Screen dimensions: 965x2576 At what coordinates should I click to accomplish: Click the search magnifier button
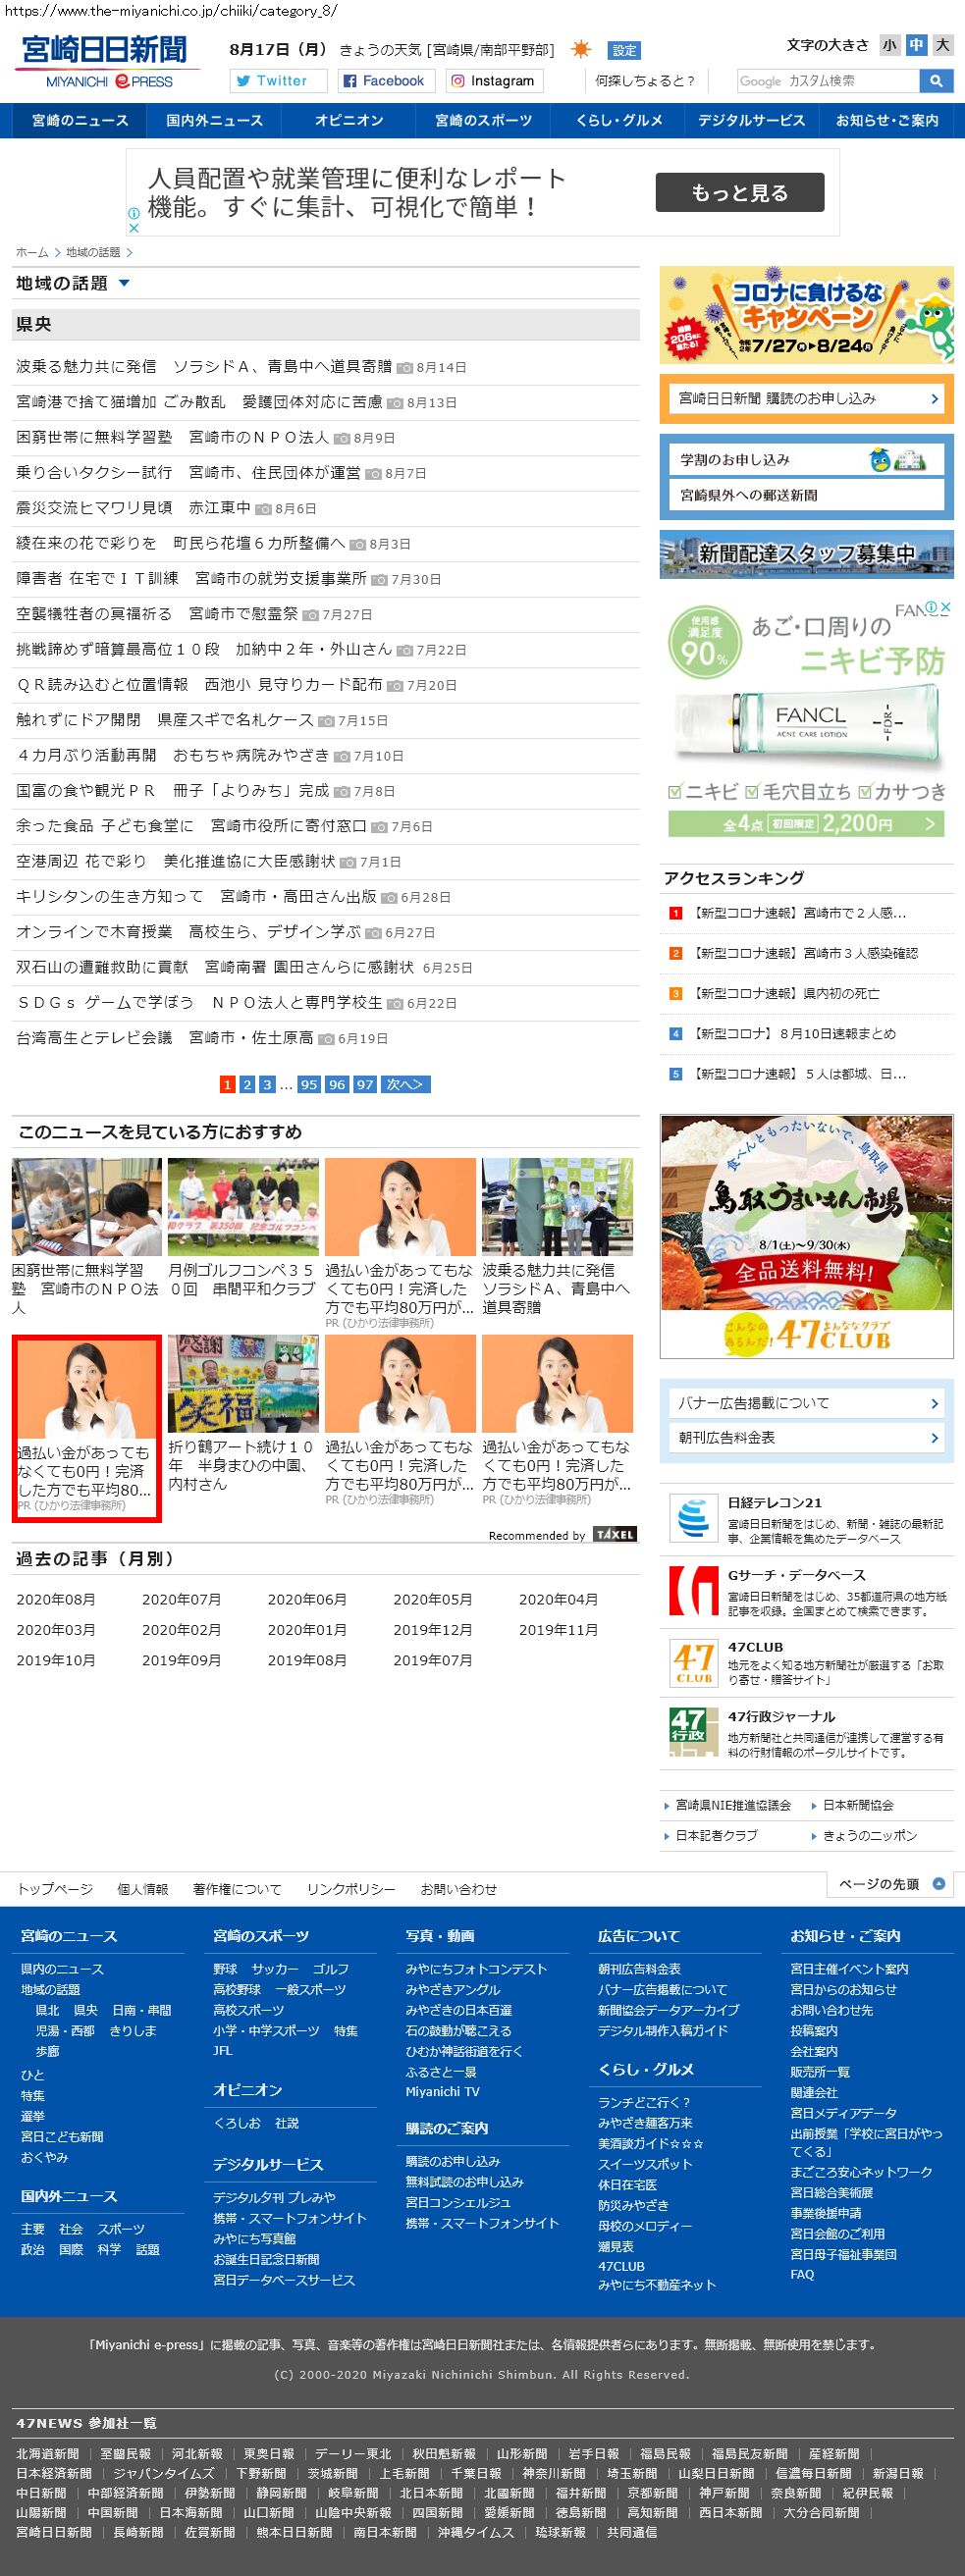point(935,81)
